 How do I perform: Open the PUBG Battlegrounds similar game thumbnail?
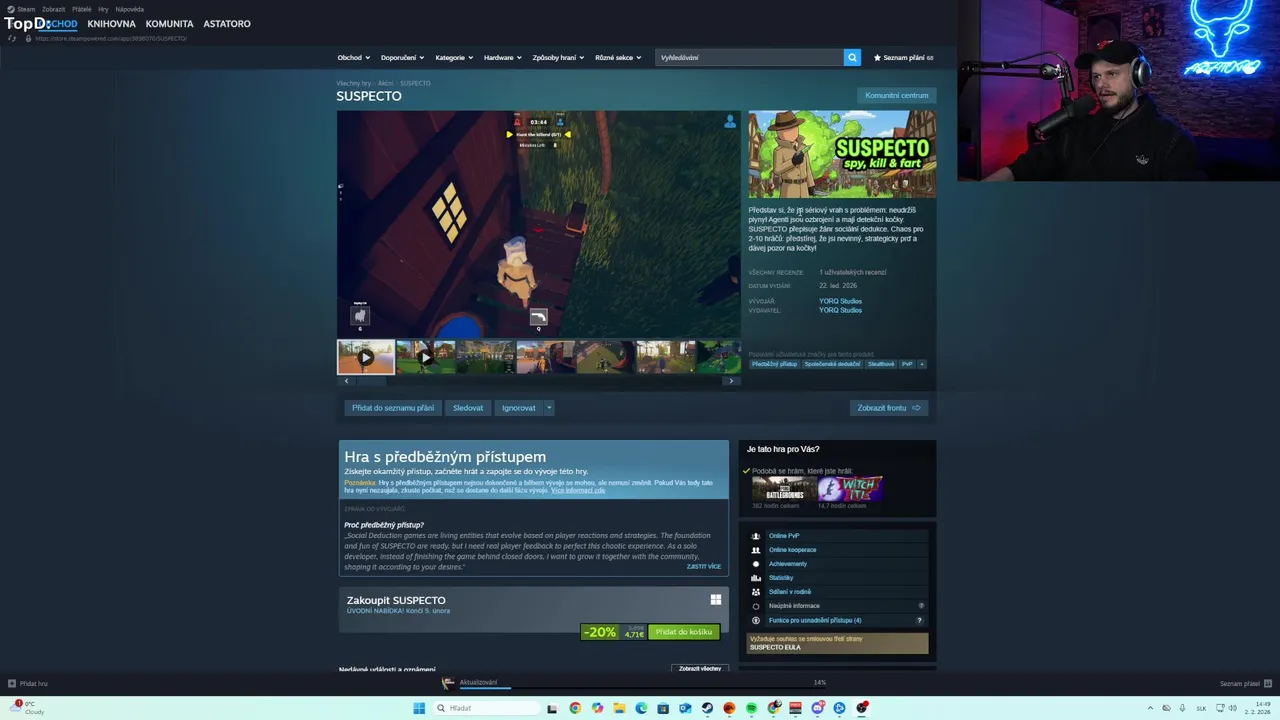click(x=783, y=488)
